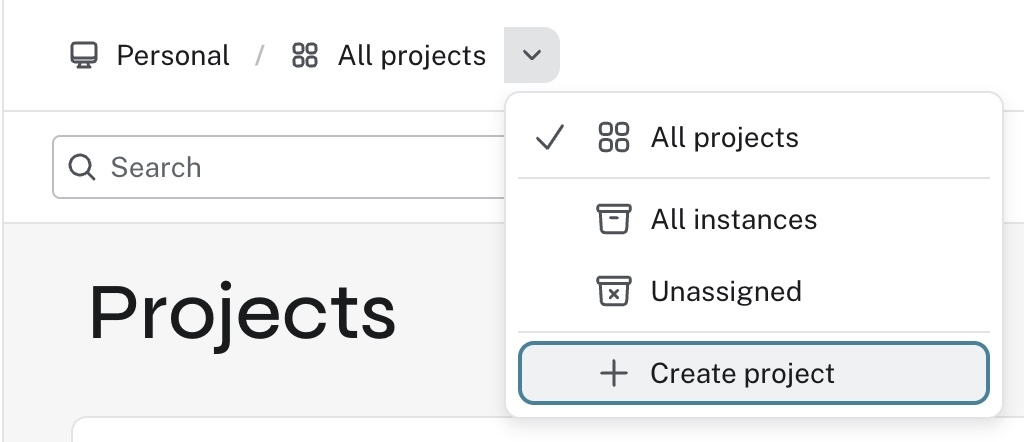Click the slash separator in the breadcrumb
The image size is (1024, 442).
[x=260, y=55]
